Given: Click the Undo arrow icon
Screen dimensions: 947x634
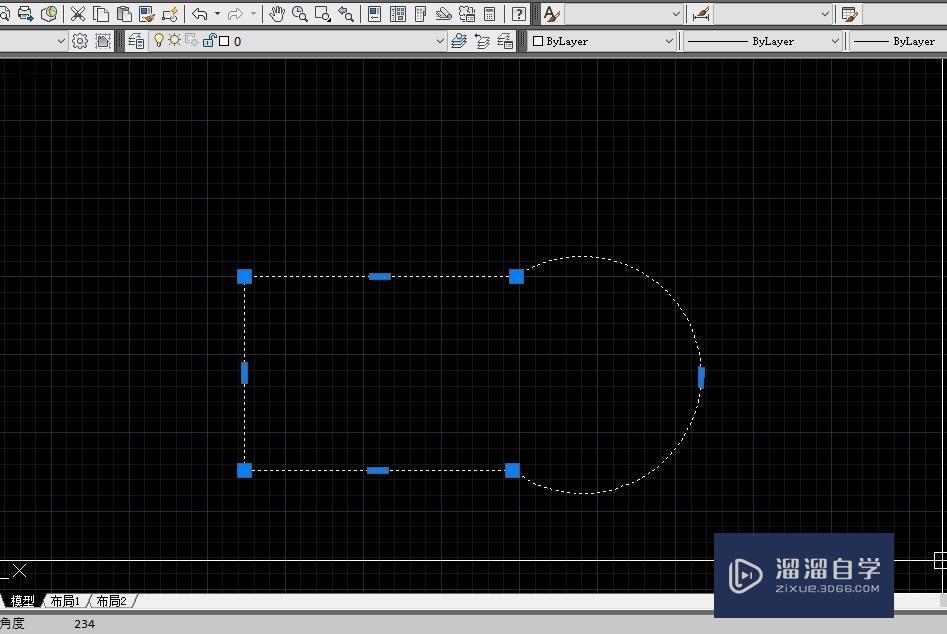Looking at the screenshot, I should 198,14.
